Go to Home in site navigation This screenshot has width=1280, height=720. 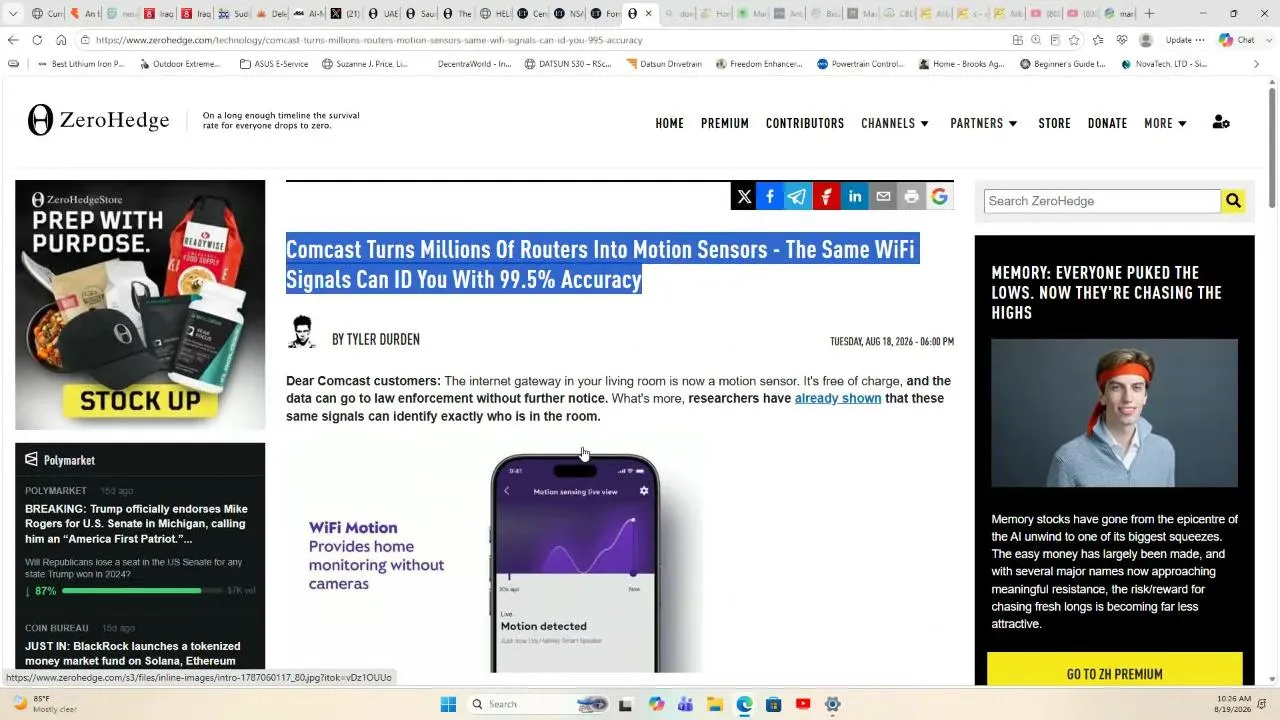pos(670,123)
